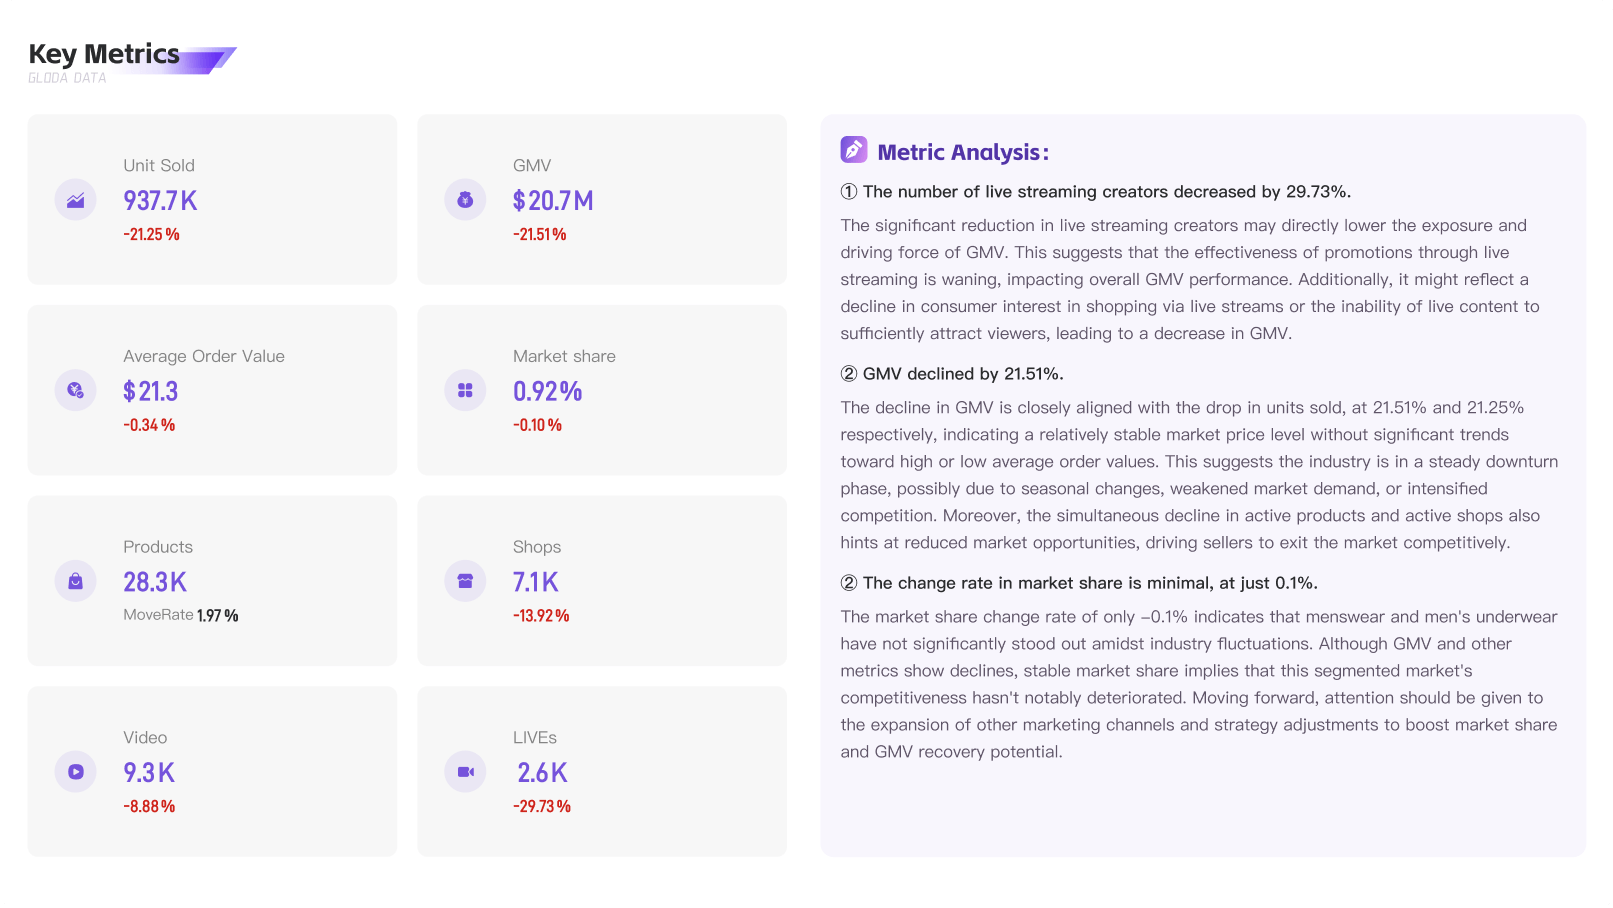
Task: Click the GMV money bag icon
Action: [465, 200]
